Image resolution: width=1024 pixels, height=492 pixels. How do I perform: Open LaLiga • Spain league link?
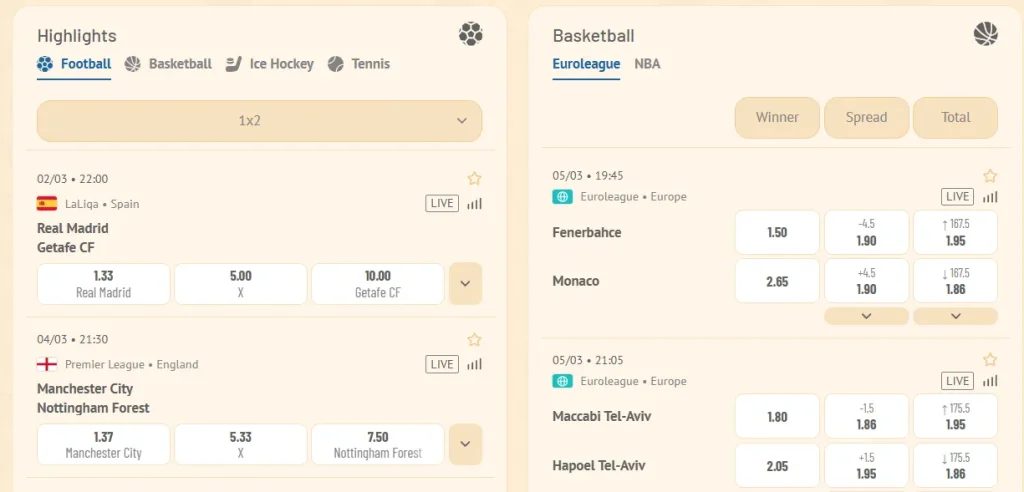102,204
